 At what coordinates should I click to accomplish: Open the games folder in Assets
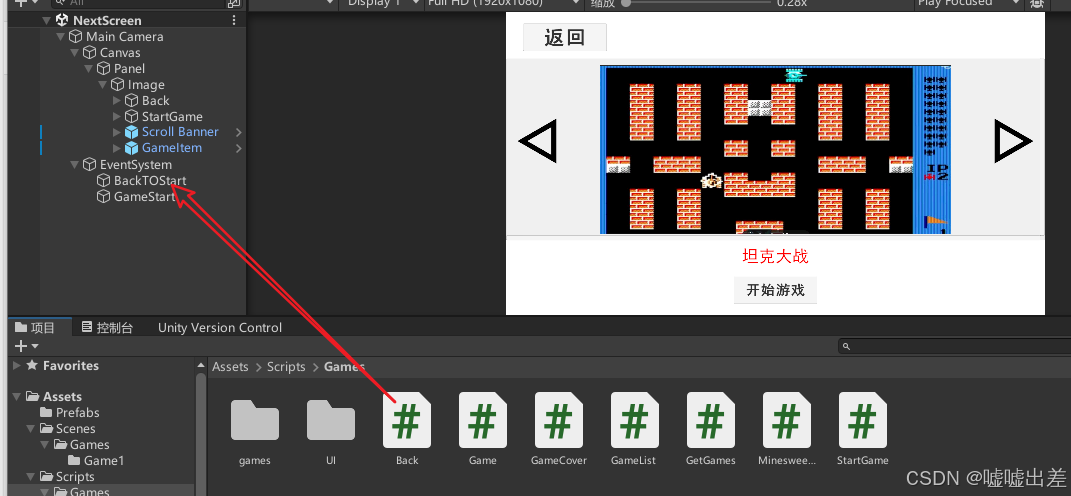(255, 428)
